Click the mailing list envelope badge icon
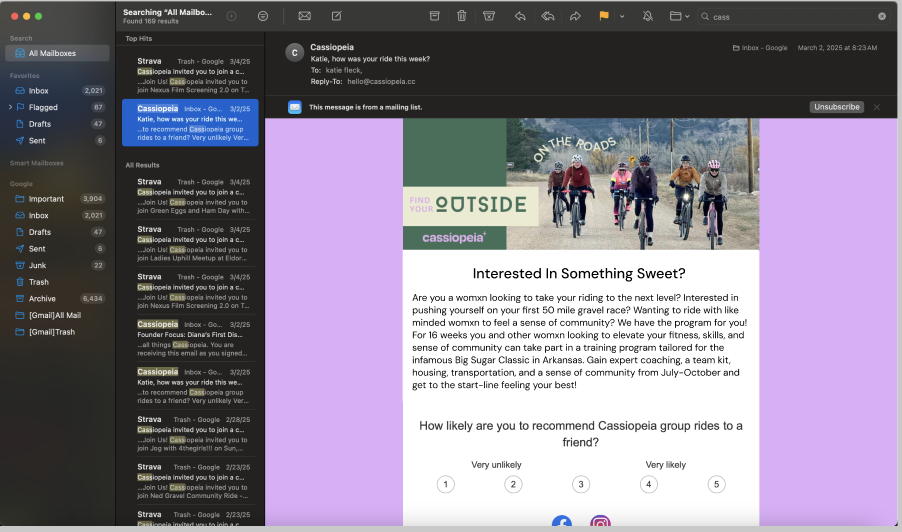 295,107
